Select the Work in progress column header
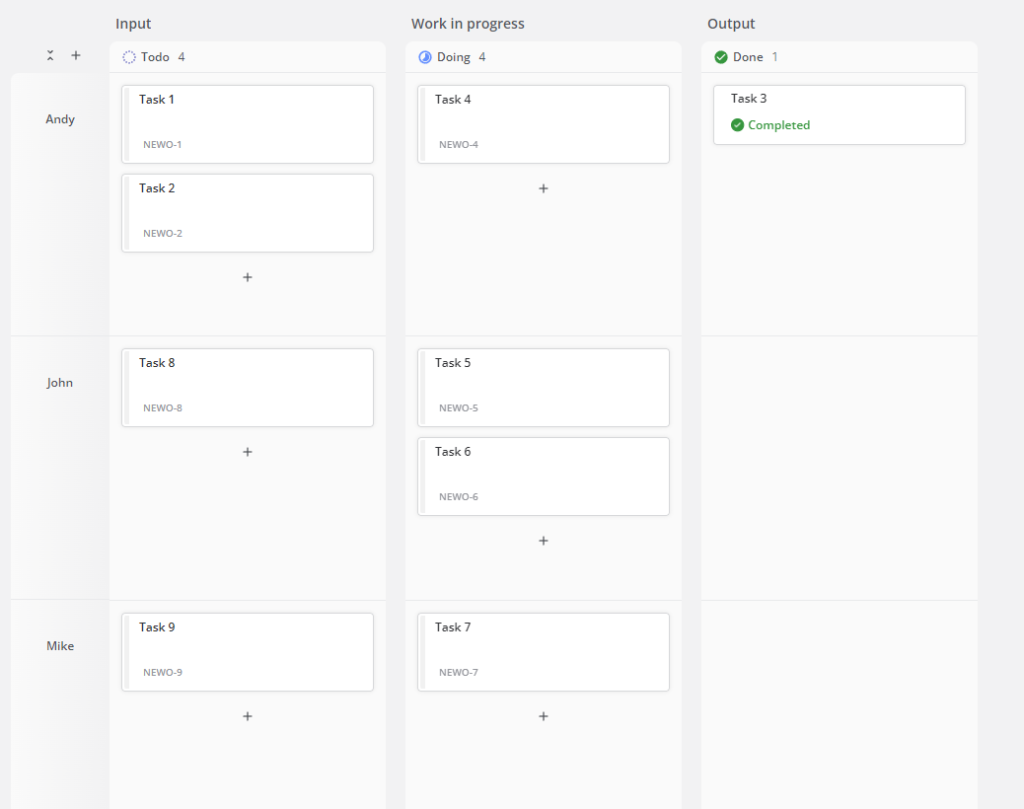Screen dimensions: 1024x809 467,23
